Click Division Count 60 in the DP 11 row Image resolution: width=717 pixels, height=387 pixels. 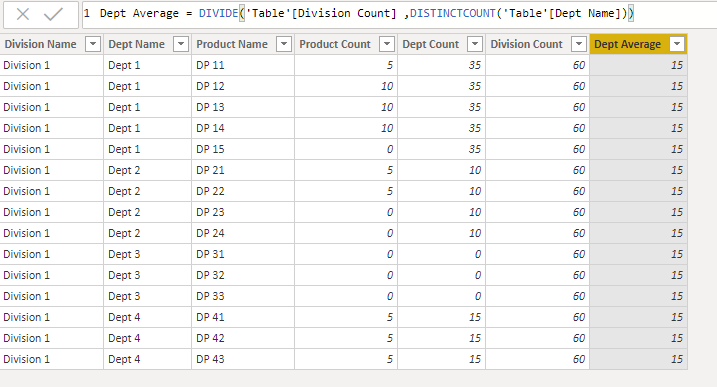pos(537,65)
